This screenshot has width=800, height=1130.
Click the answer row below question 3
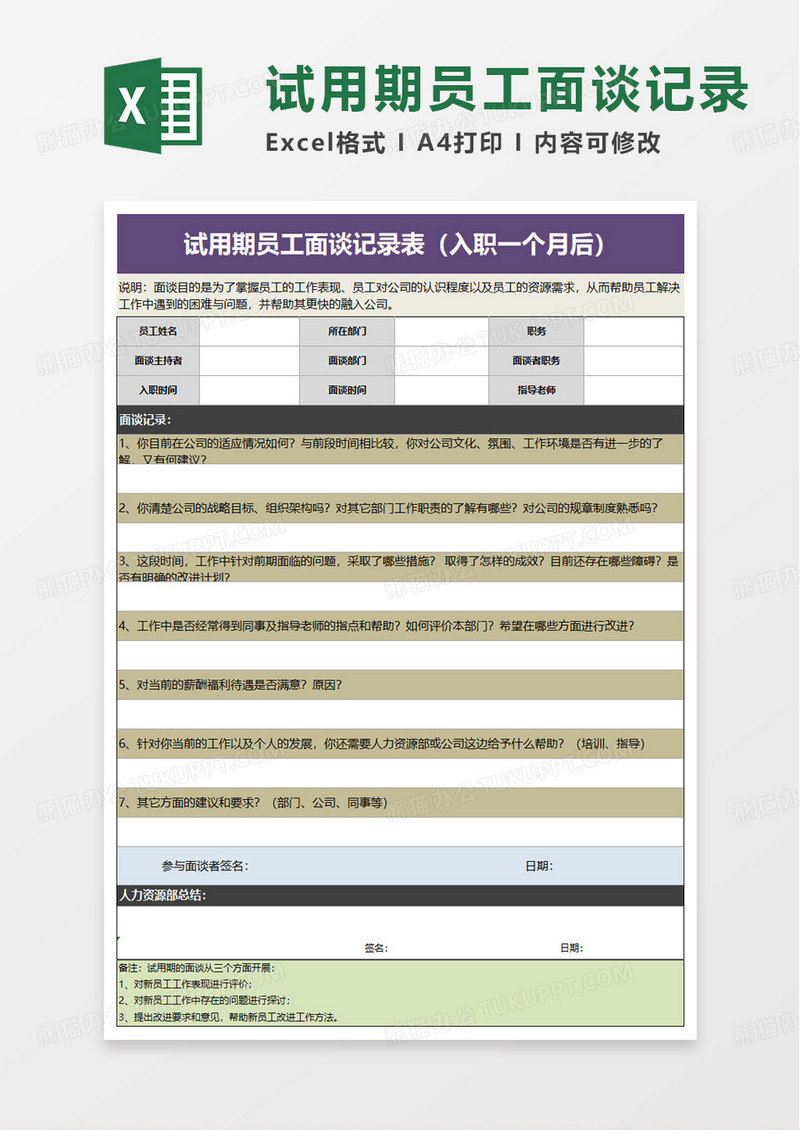[x=400, y=597]
